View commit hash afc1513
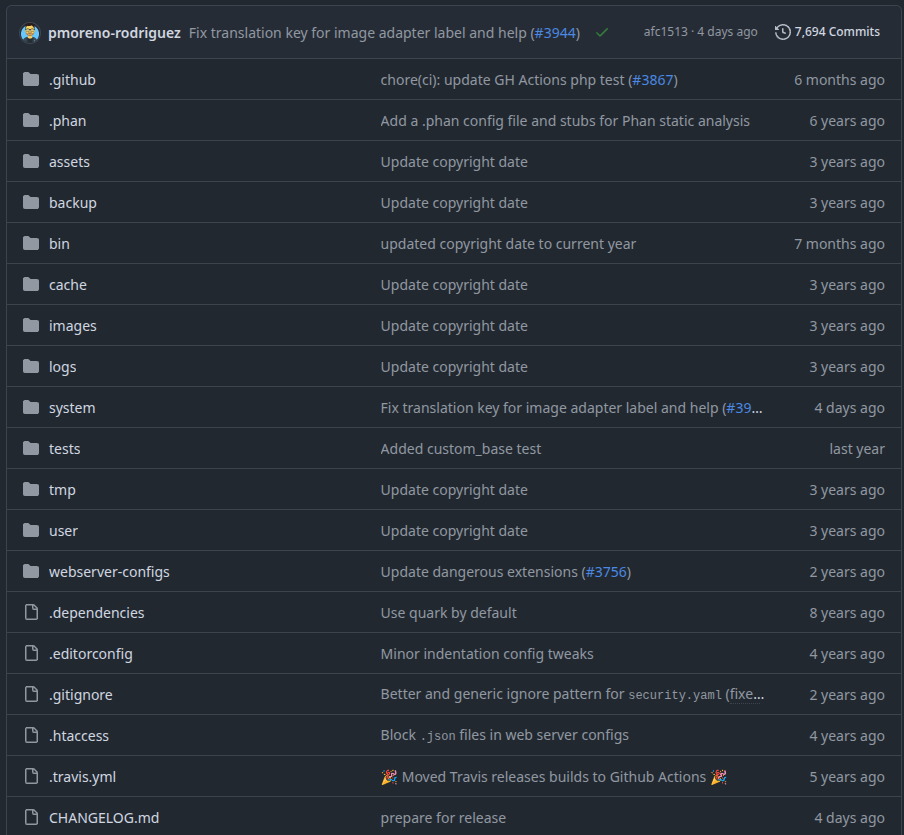Screen dimensions: 904x835 click(665, 32)
